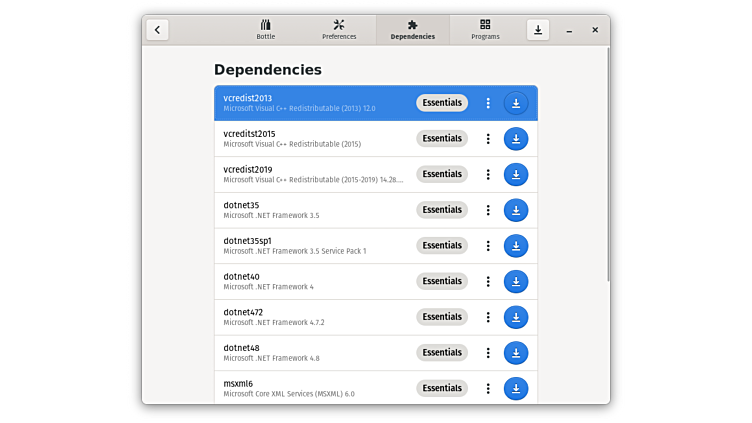752x423 pixels.
Task: Switch to the Bottle tab
Action: (265, 29)
